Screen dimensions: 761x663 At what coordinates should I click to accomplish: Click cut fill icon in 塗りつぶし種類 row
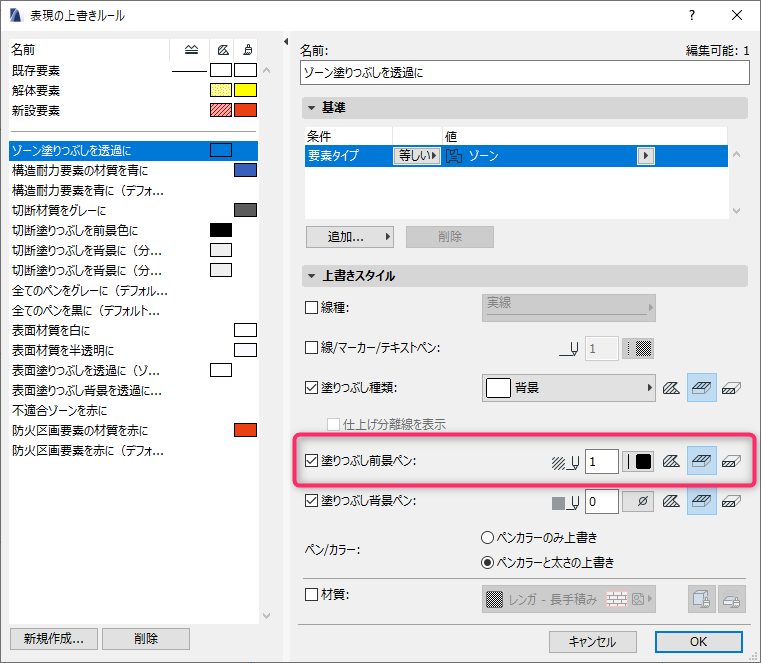pos(701,388)
